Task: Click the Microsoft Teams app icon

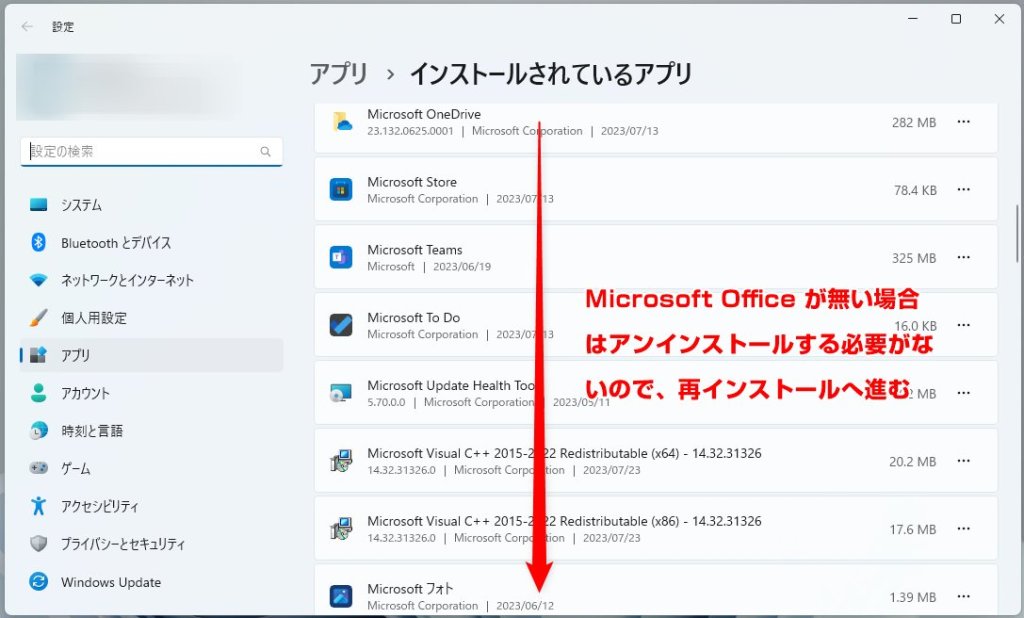Action: 341,257
